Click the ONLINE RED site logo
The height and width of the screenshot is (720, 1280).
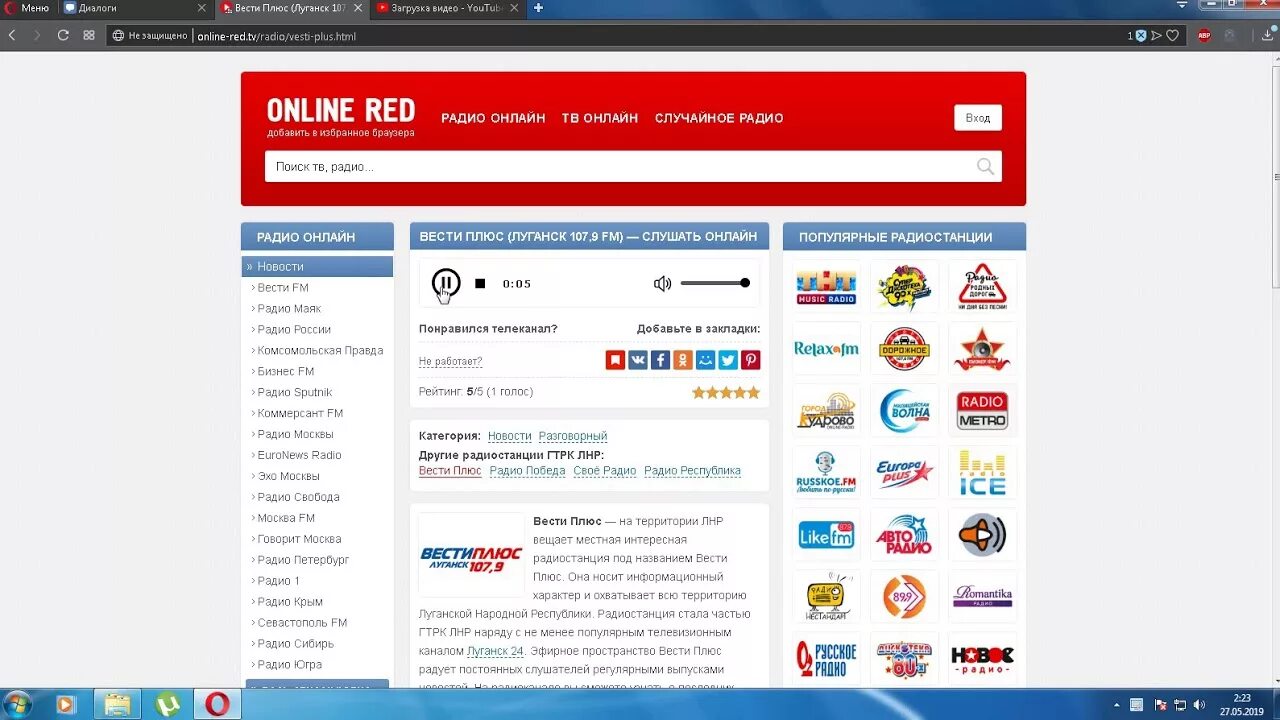(340, 110)
